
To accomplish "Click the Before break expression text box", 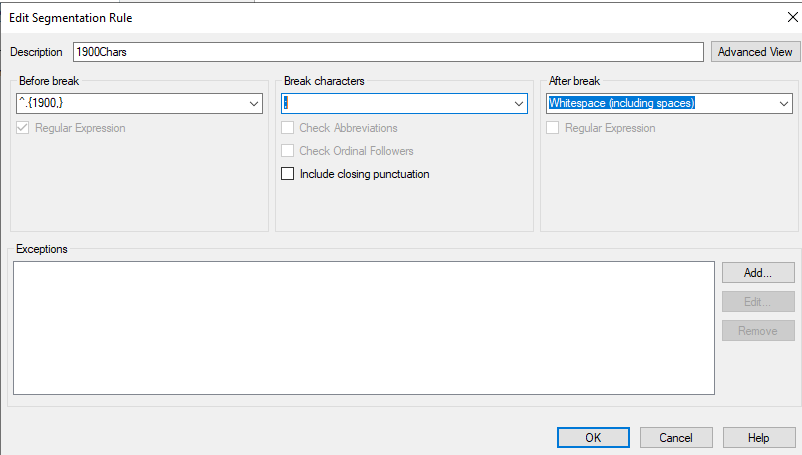I will click(x=128, y=103).
